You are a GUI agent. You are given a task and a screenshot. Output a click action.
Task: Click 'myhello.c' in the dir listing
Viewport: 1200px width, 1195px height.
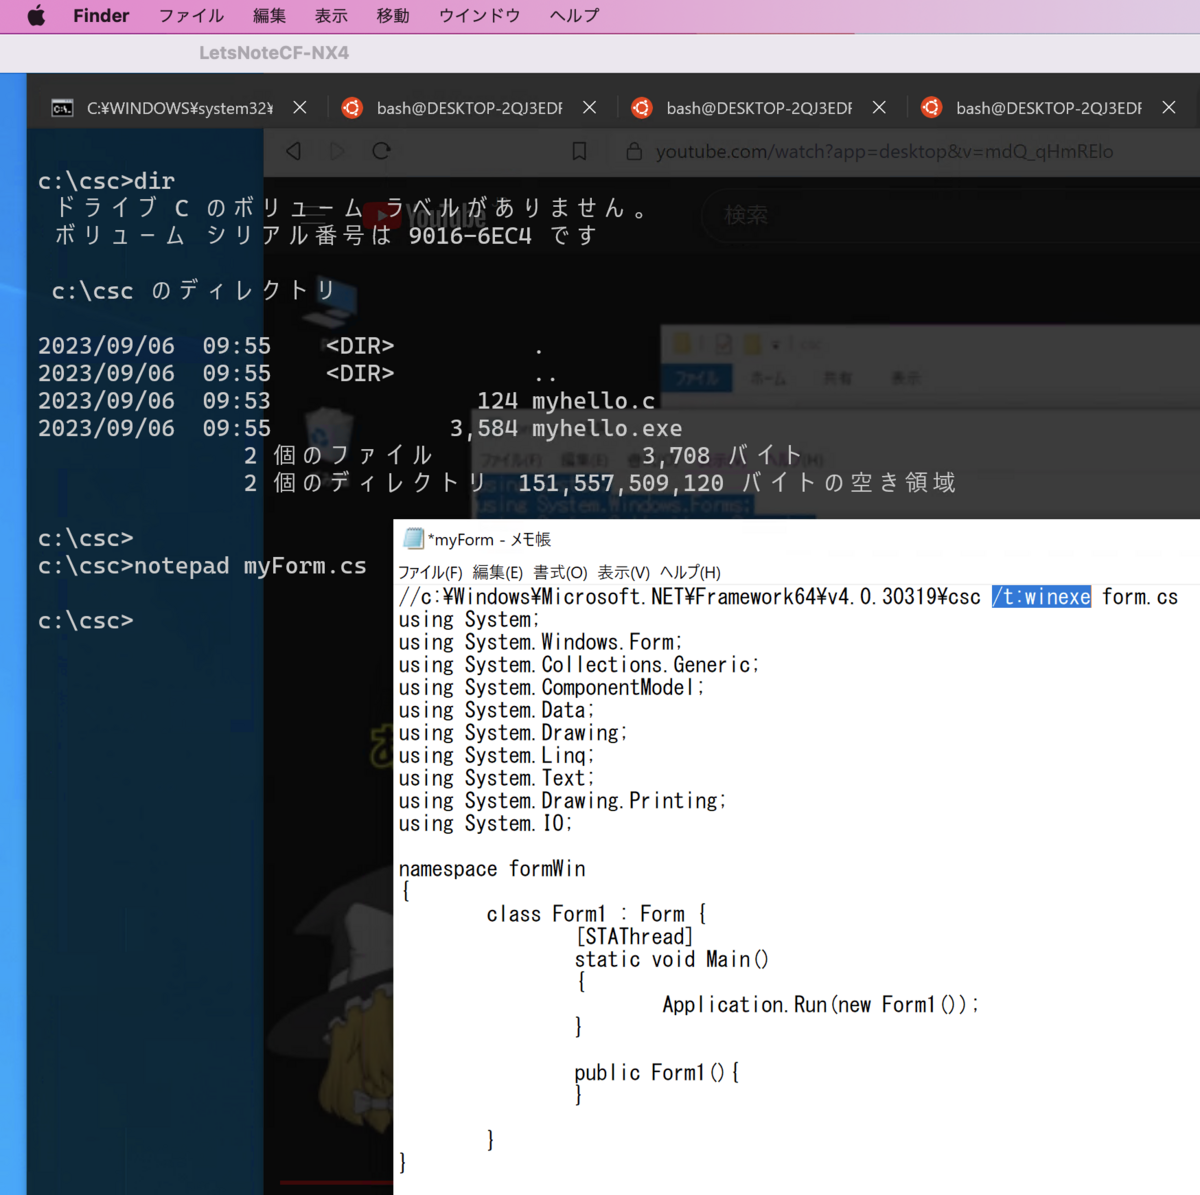click(593, 401)
